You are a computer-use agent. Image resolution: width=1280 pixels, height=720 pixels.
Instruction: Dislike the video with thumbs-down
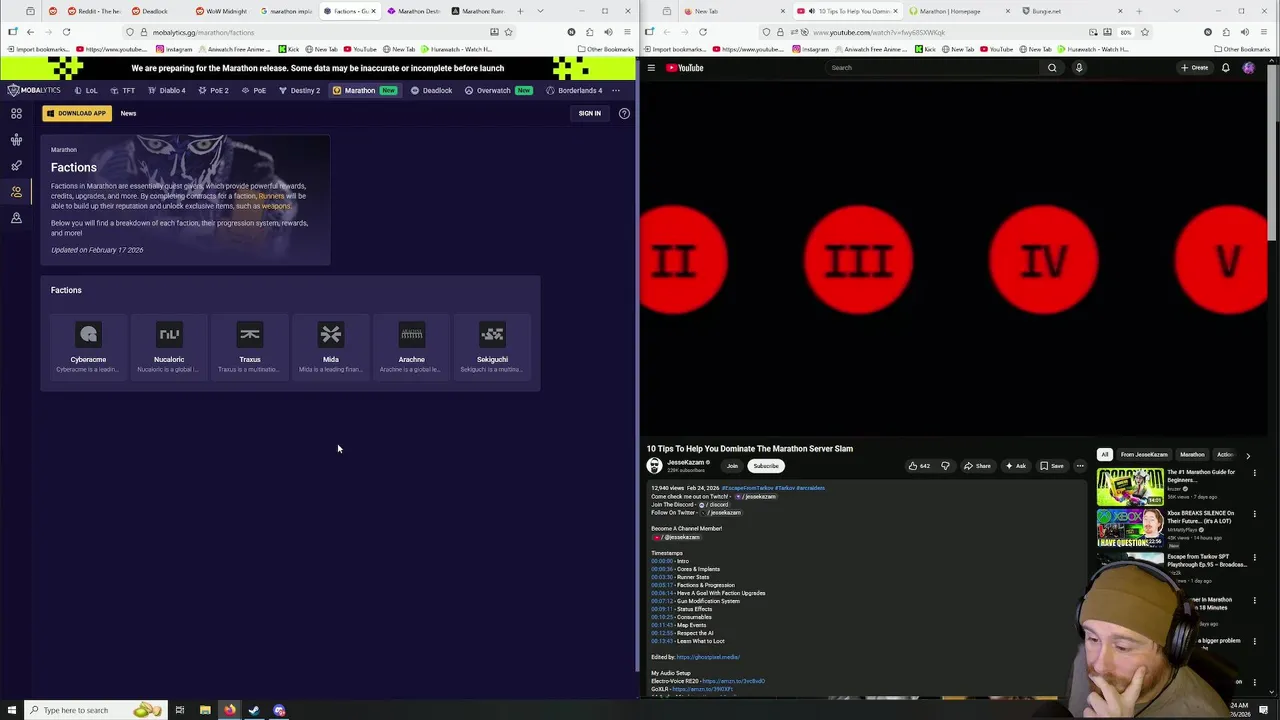pyautogui.click(x=945, y=466)
